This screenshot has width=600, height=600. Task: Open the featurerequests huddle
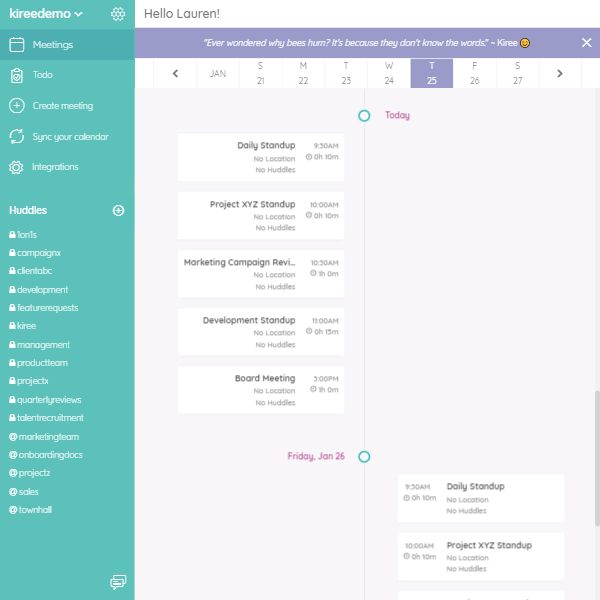(44, 308)
